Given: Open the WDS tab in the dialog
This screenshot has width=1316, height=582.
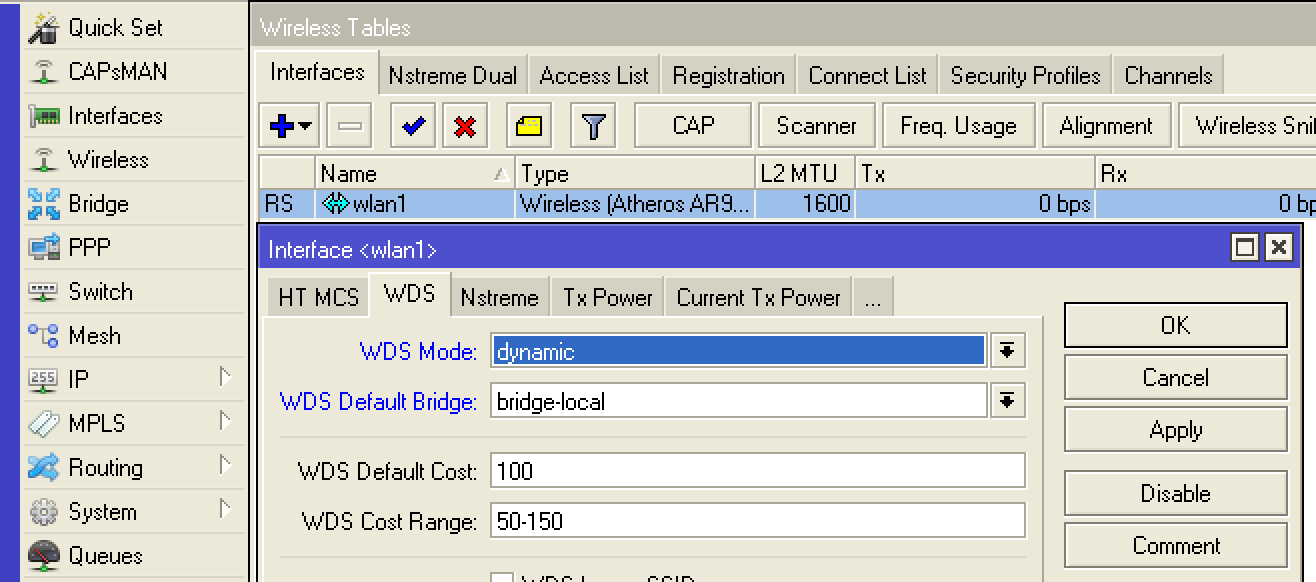Looking at the screenshot, I should point(410,294).
